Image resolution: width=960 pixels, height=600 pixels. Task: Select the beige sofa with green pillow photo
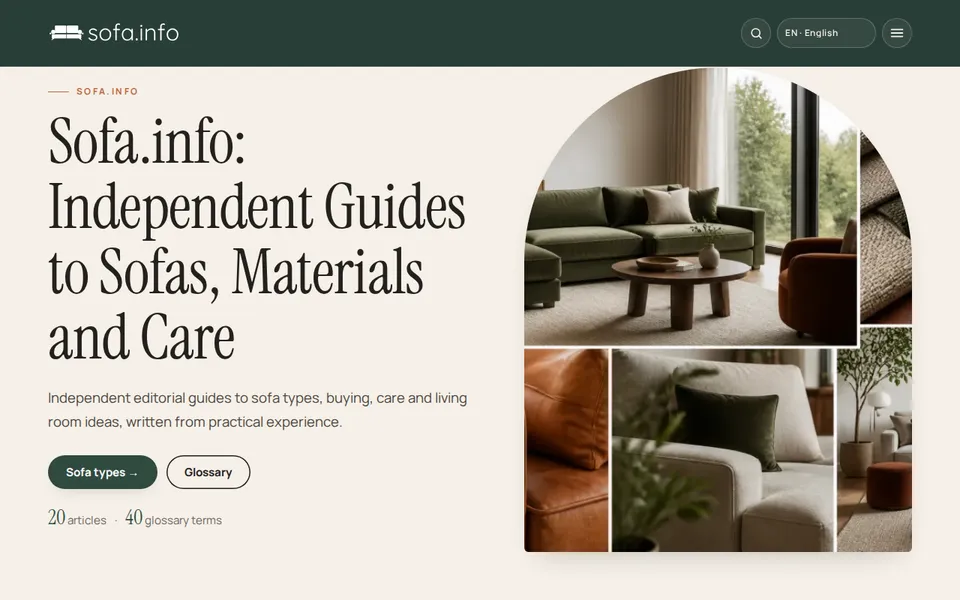pyautogui.click(x=722, y=451)
